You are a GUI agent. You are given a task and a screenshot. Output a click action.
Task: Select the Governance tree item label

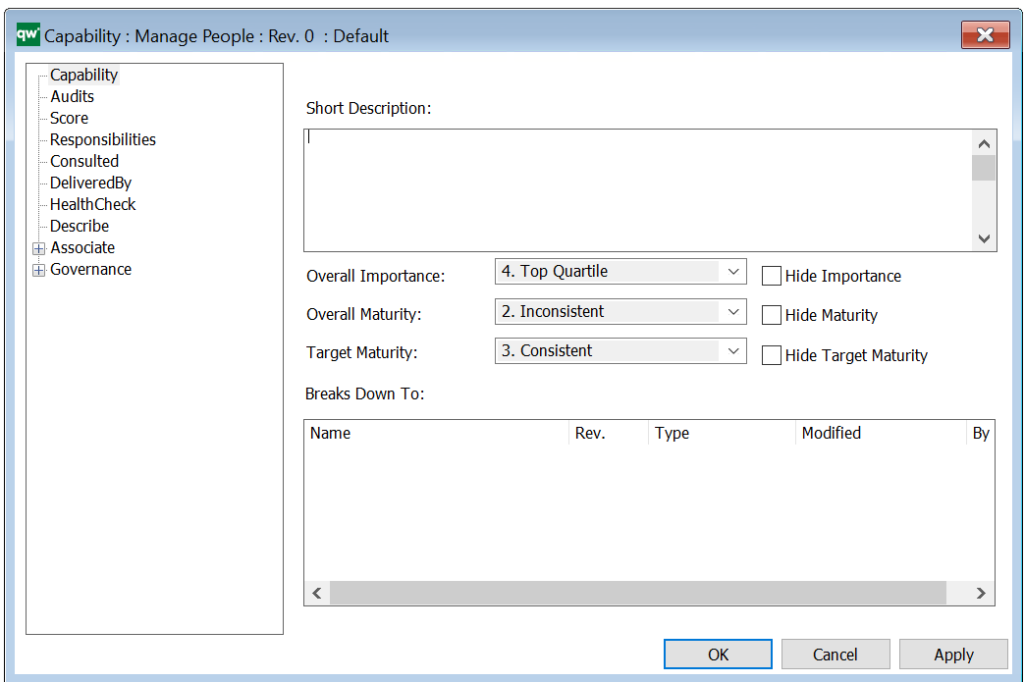click(91, 269)
